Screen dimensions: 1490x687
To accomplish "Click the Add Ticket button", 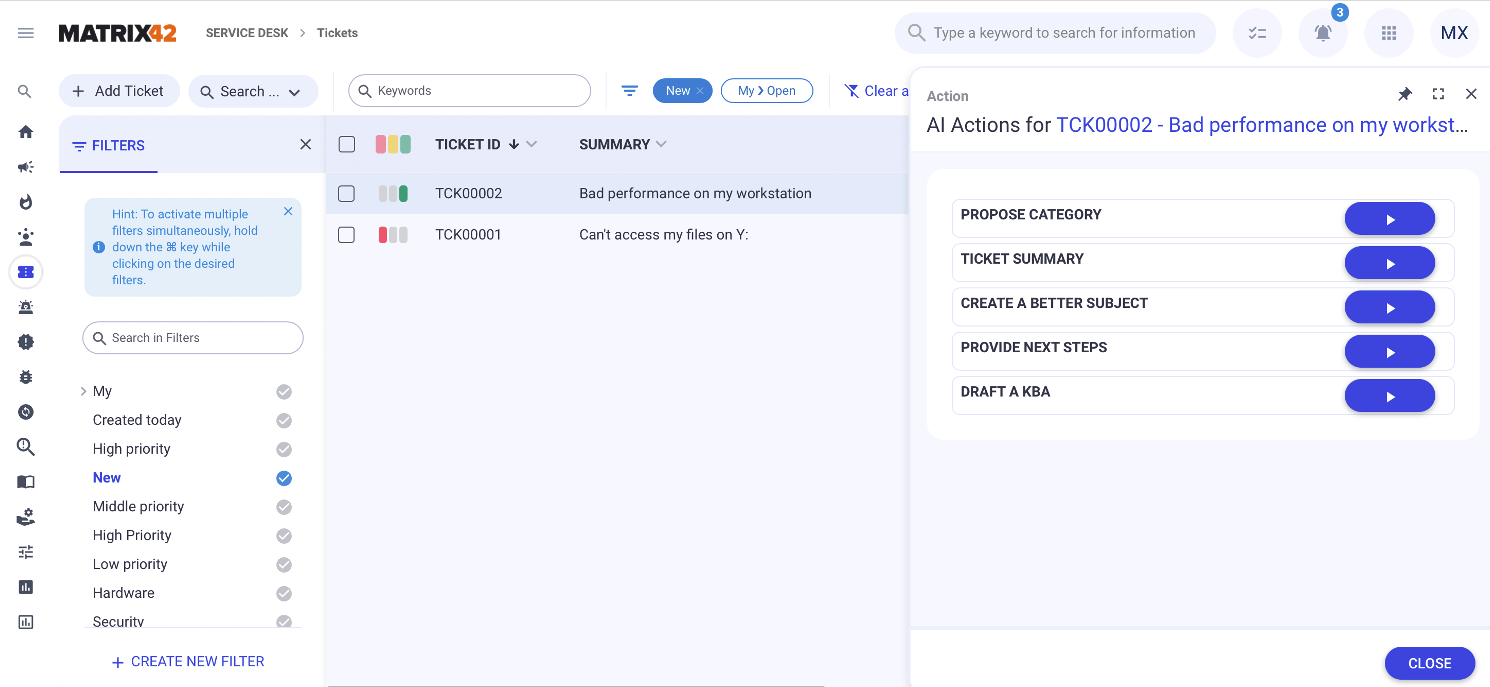I will click(119, 91).
